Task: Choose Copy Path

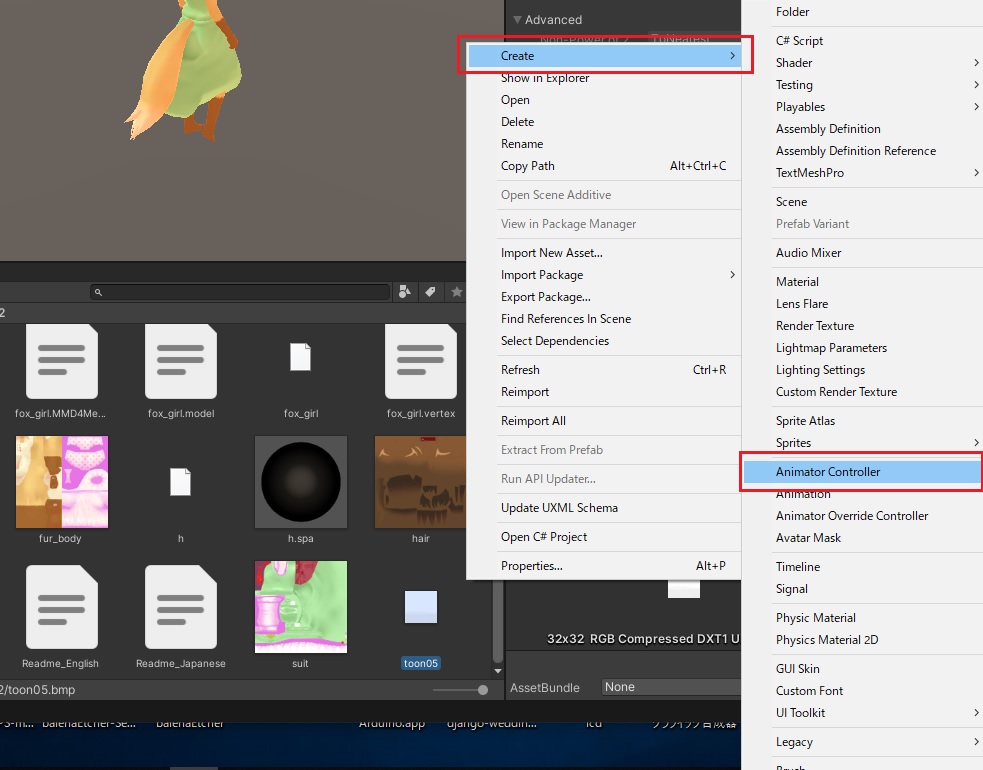Action: coord(604,166)
